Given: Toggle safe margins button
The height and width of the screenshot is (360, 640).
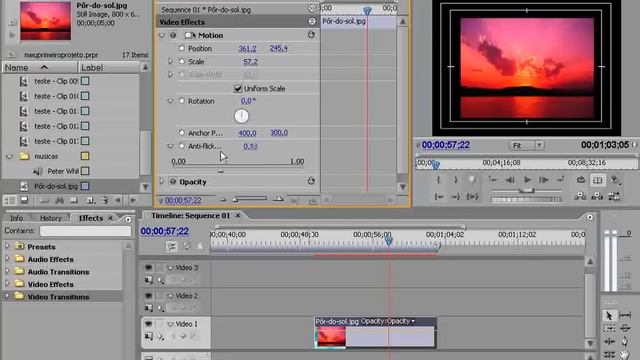Looking at the screenshot, I should click(x=598, y=180).
